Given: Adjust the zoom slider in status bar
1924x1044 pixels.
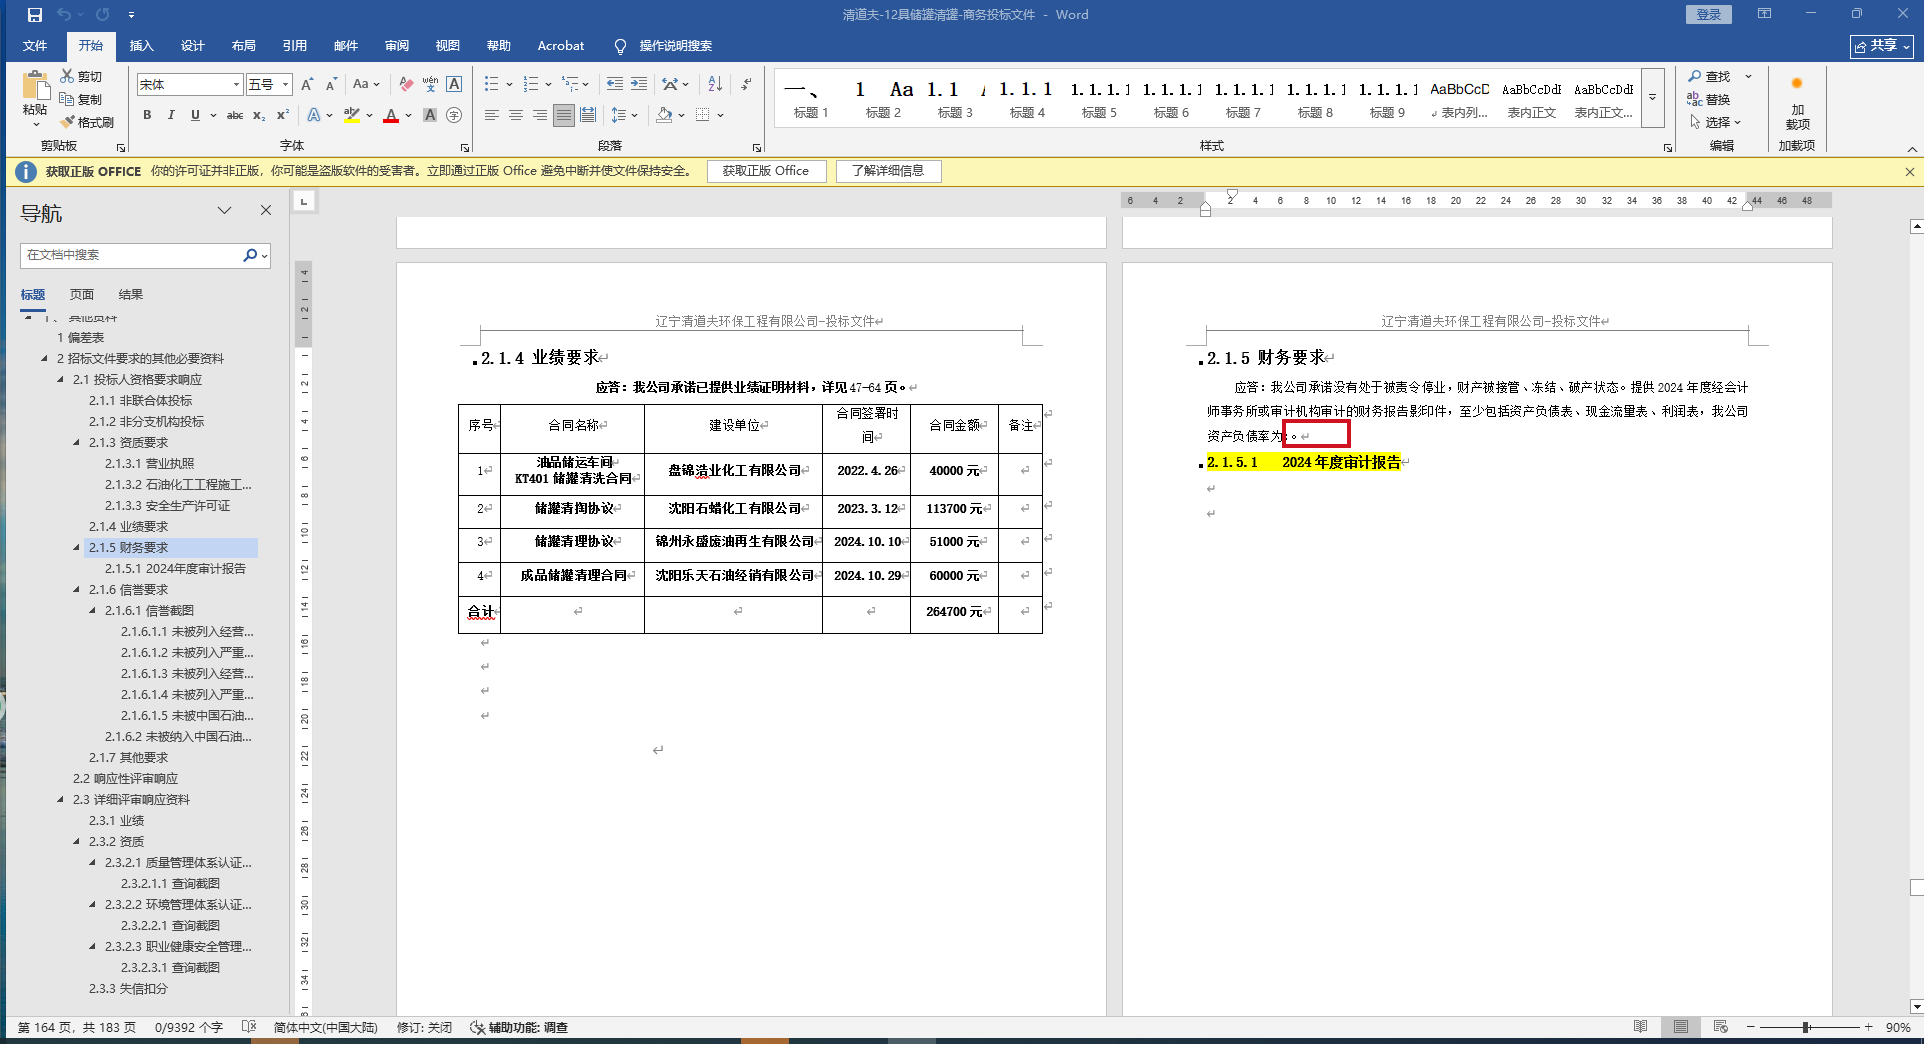Looking at the screenshot, I should pos(1807,1027).
